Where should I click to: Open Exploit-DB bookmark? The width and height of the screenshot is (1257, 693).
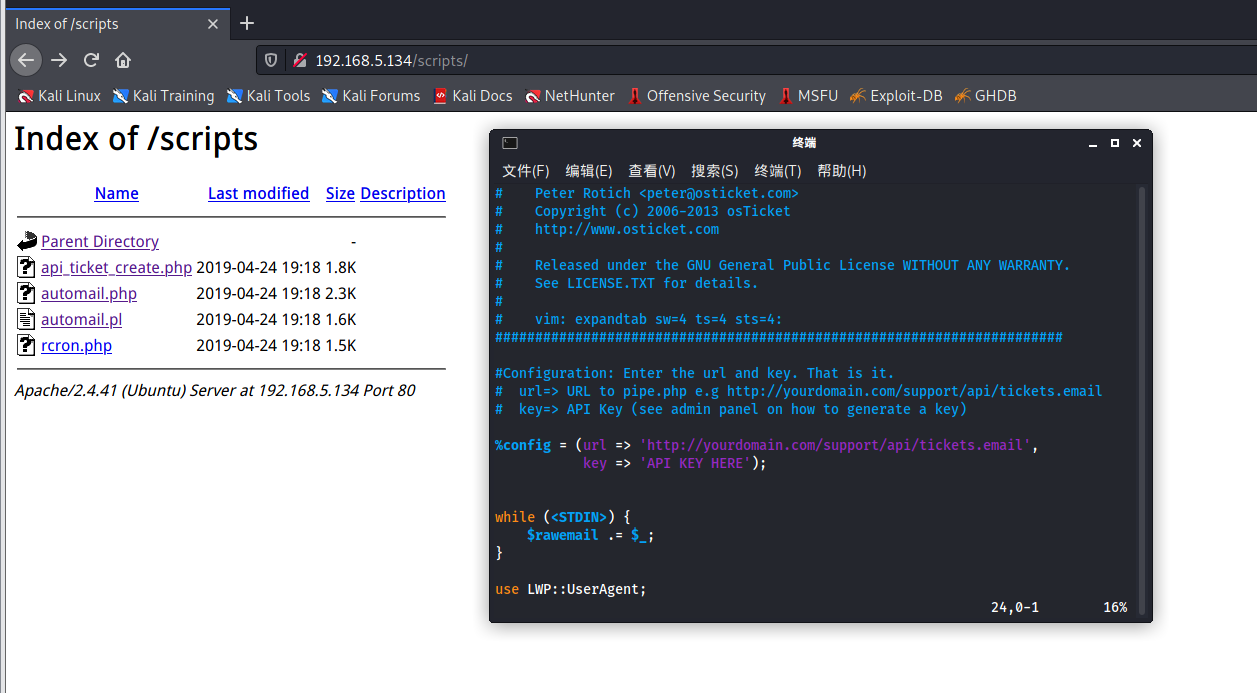click(896, 96)
